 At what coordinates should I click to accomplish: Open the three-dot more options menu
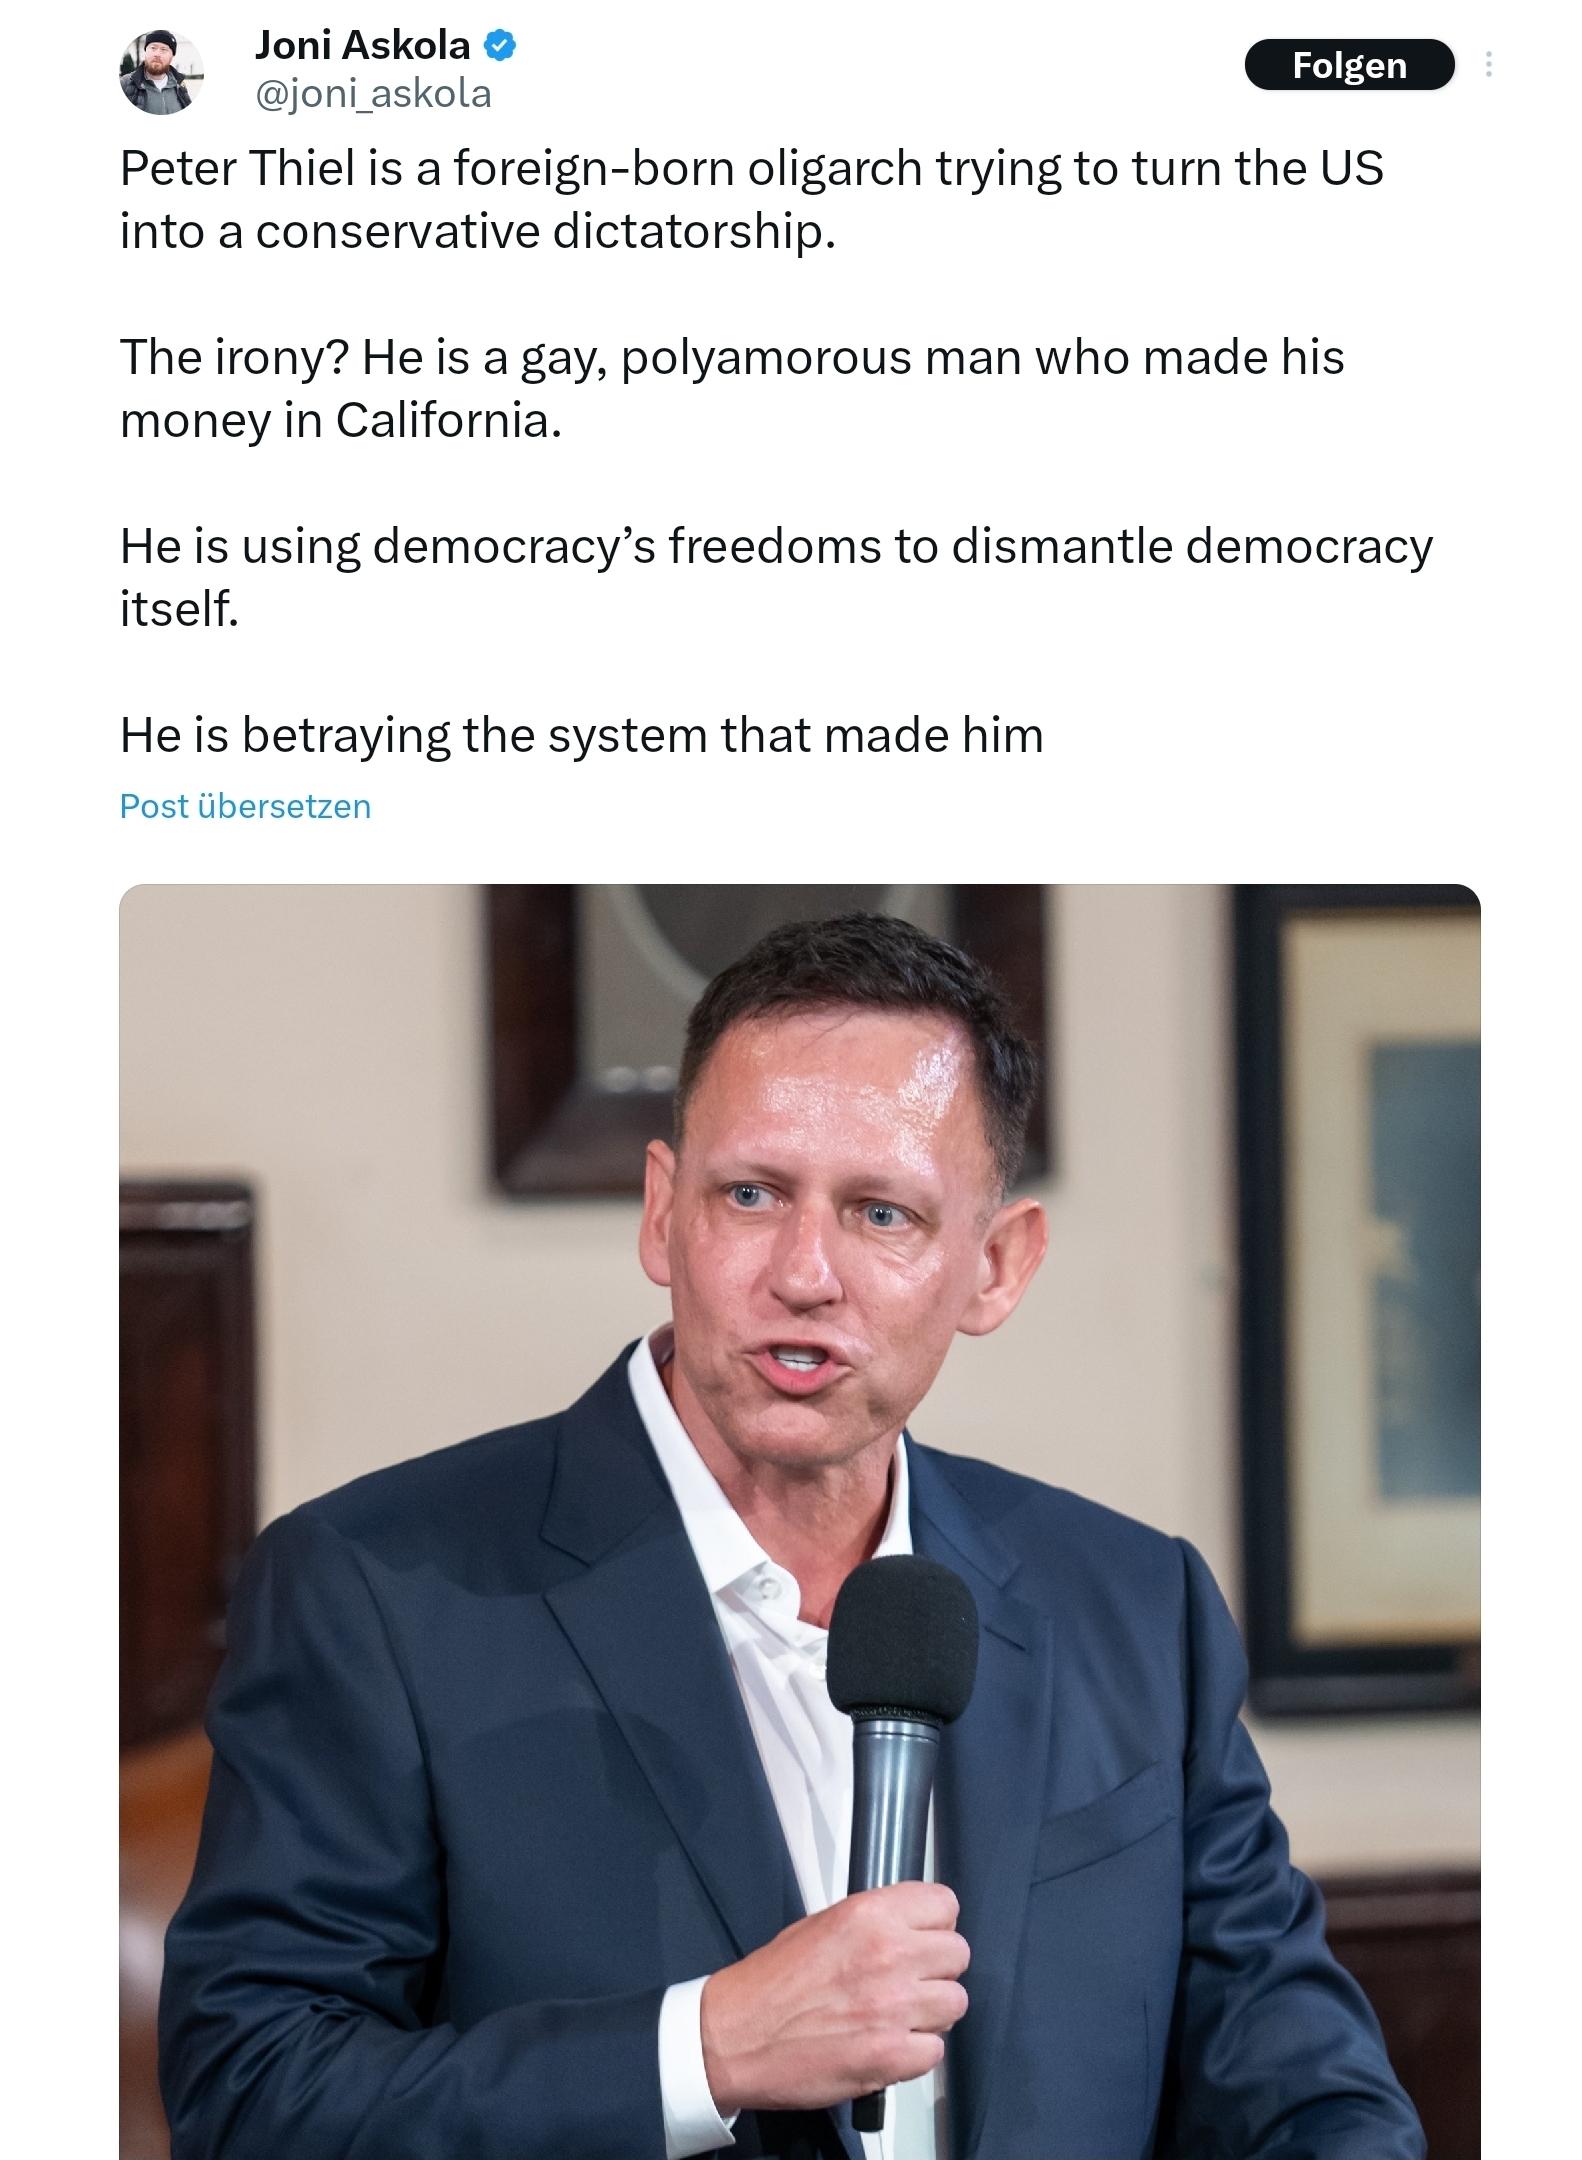coord(1489,65)
